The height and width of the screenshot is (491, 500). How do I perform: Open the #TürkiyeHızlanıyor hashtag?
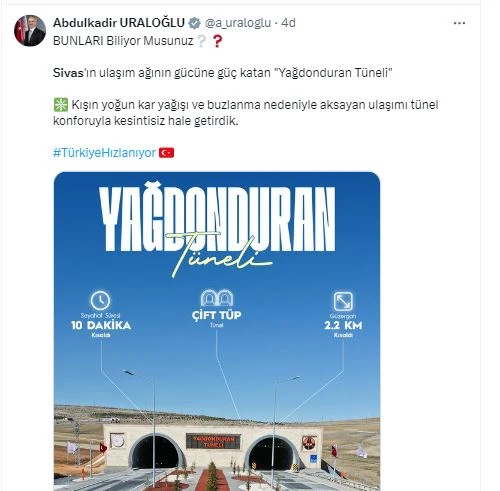[104, 153]
